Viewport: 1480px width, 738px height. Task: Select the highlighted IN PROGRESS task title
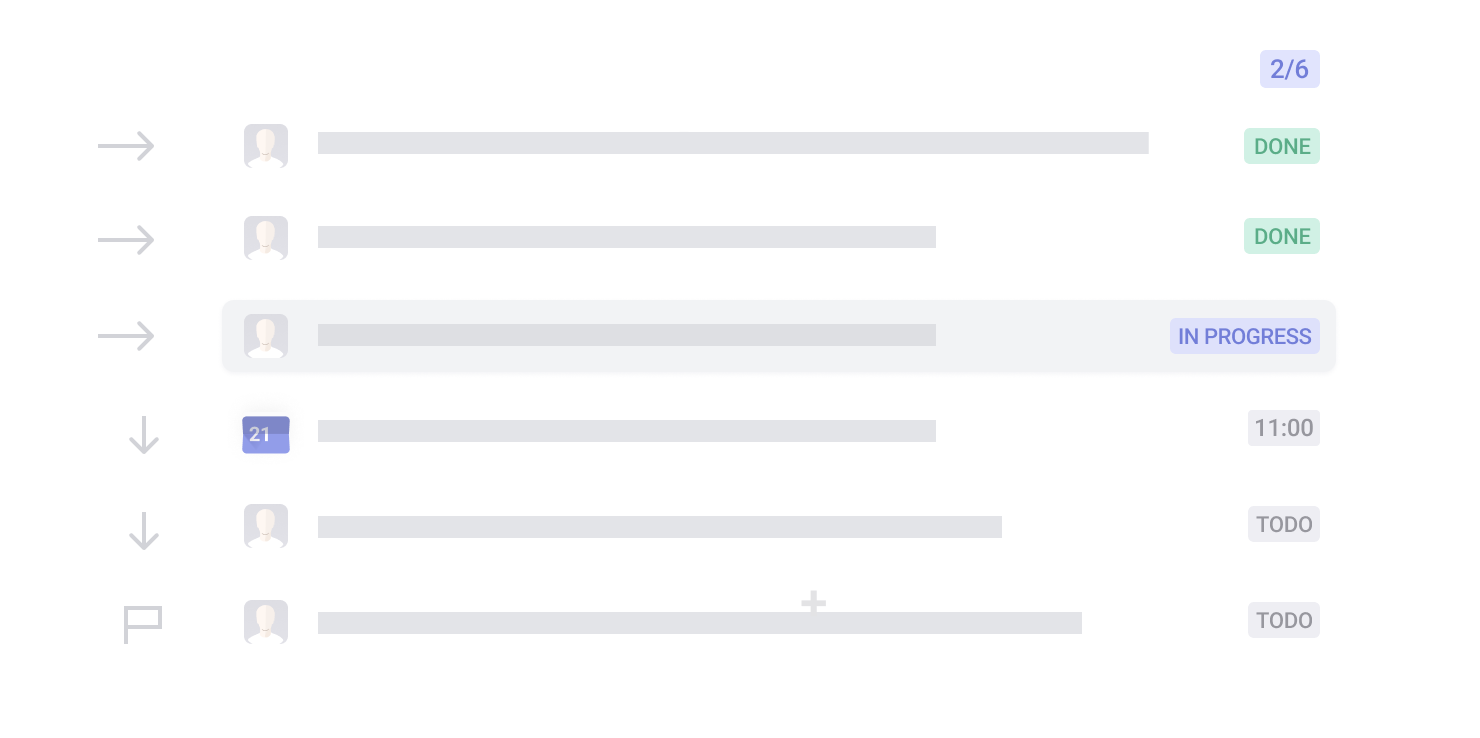click(626, 335)
